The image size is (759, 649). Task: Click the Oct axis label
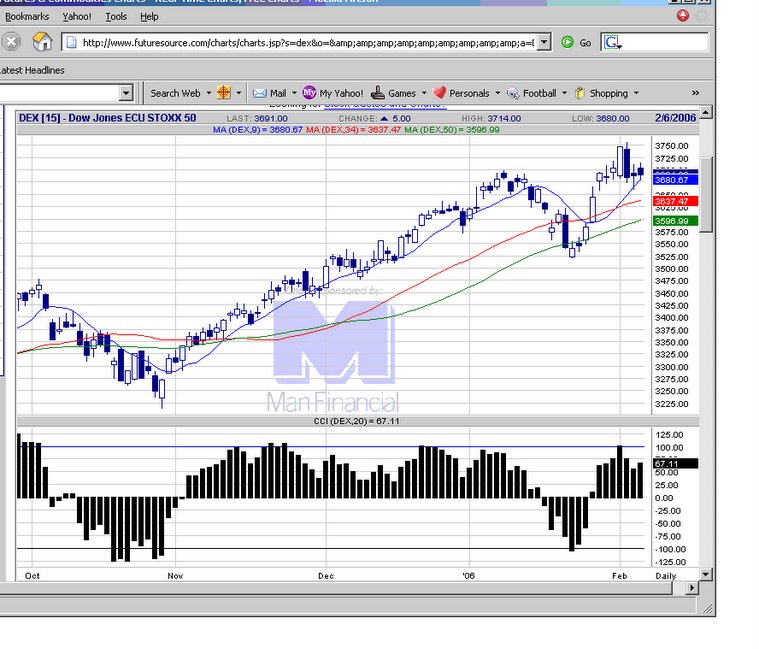pos(32,576)
